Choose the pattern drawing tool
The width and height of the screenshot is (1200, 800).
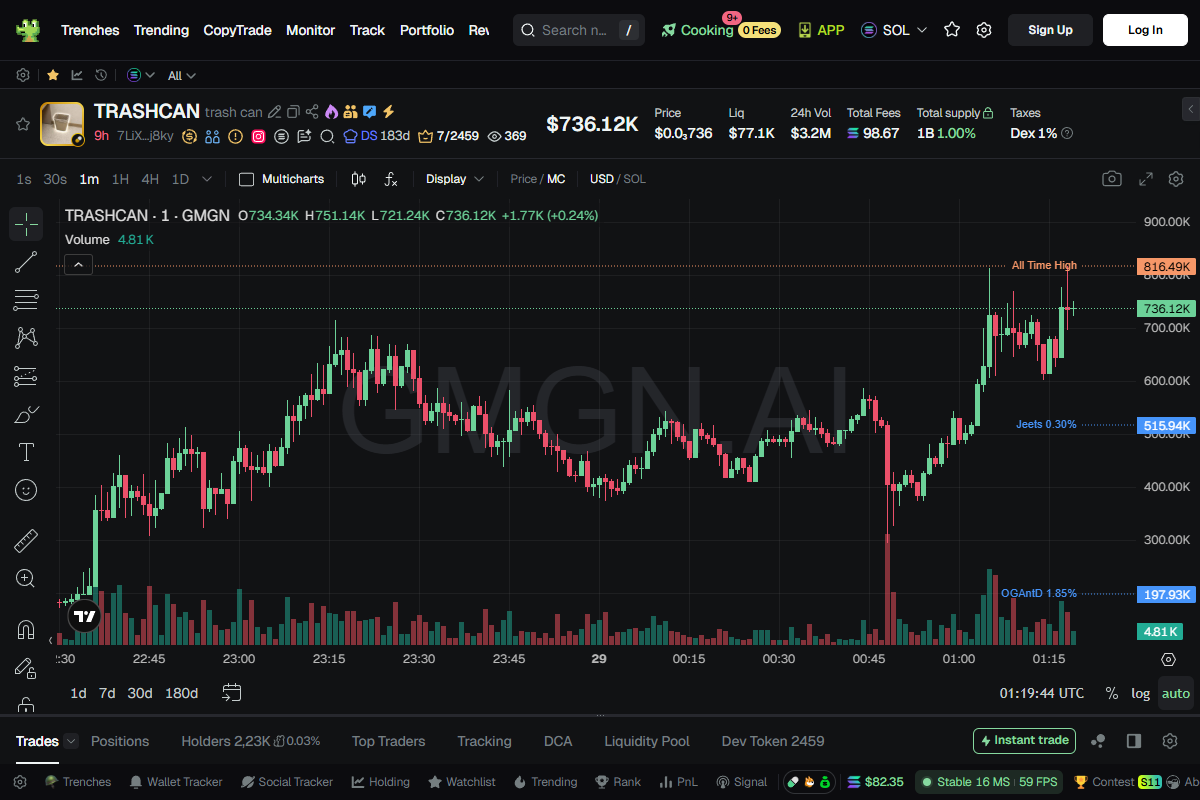(26, 338)
